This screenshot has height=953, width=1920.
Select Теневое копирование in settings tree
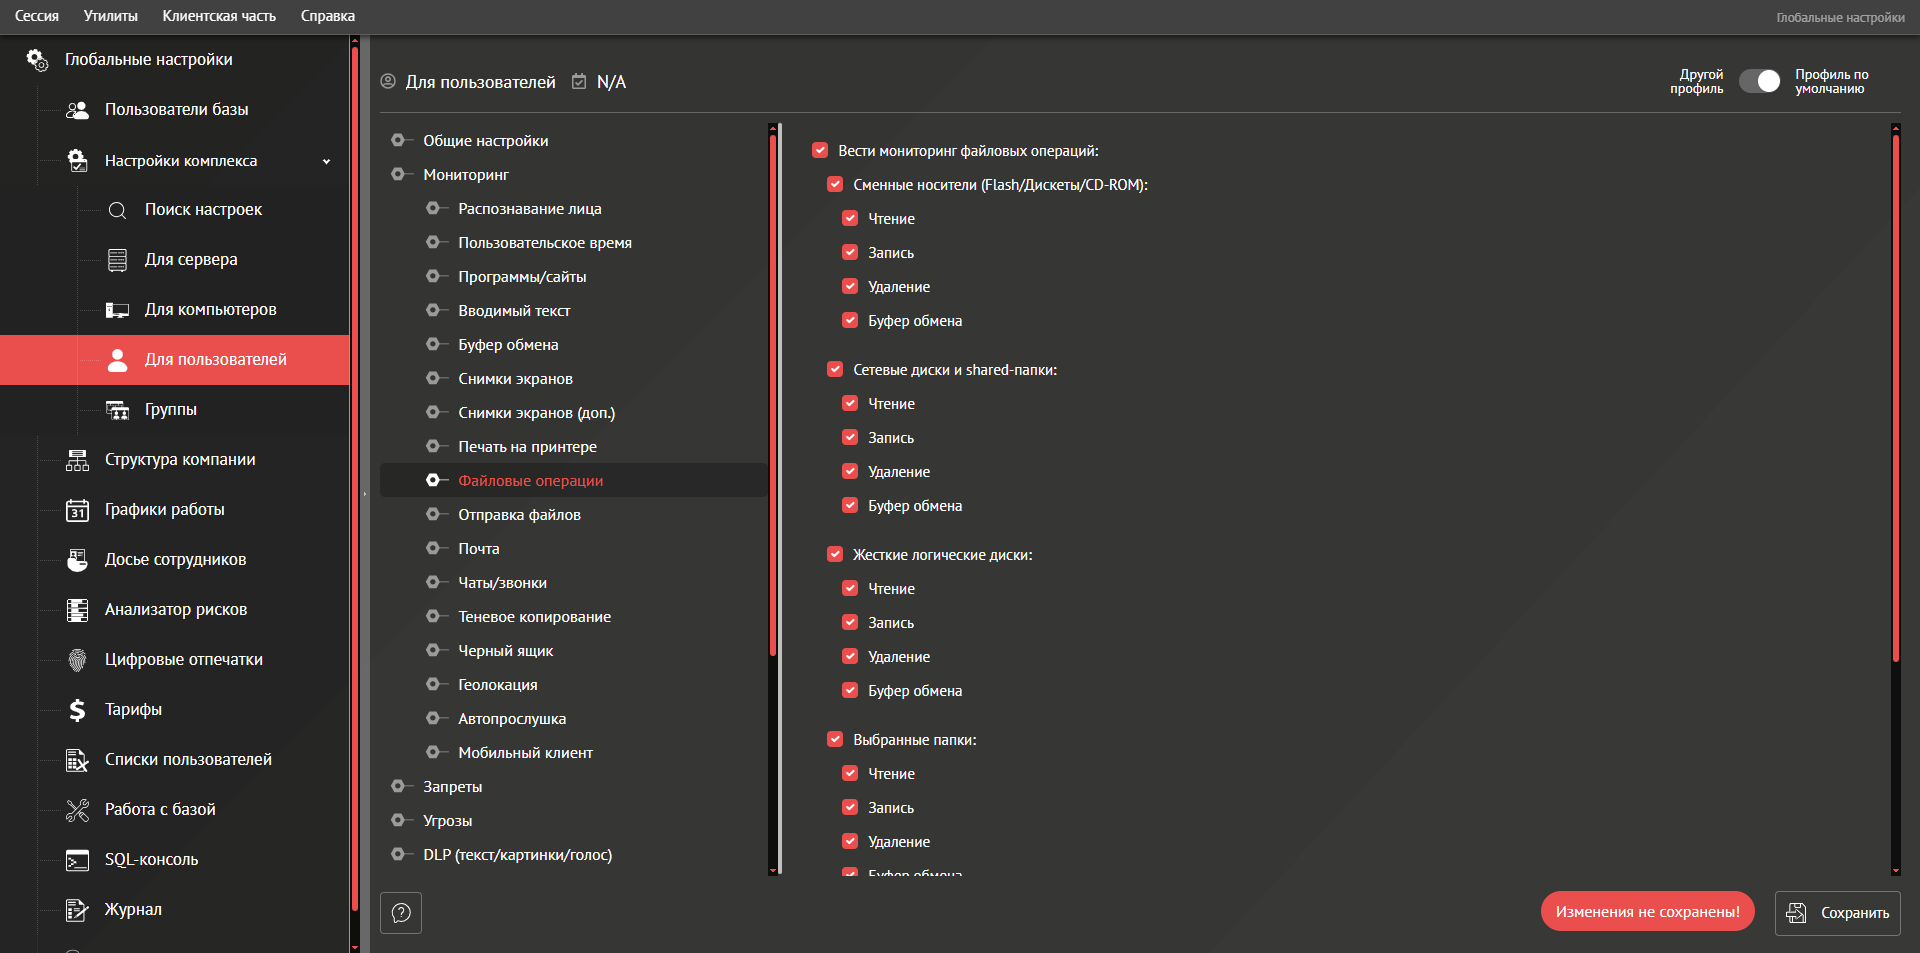pos(534,617)
